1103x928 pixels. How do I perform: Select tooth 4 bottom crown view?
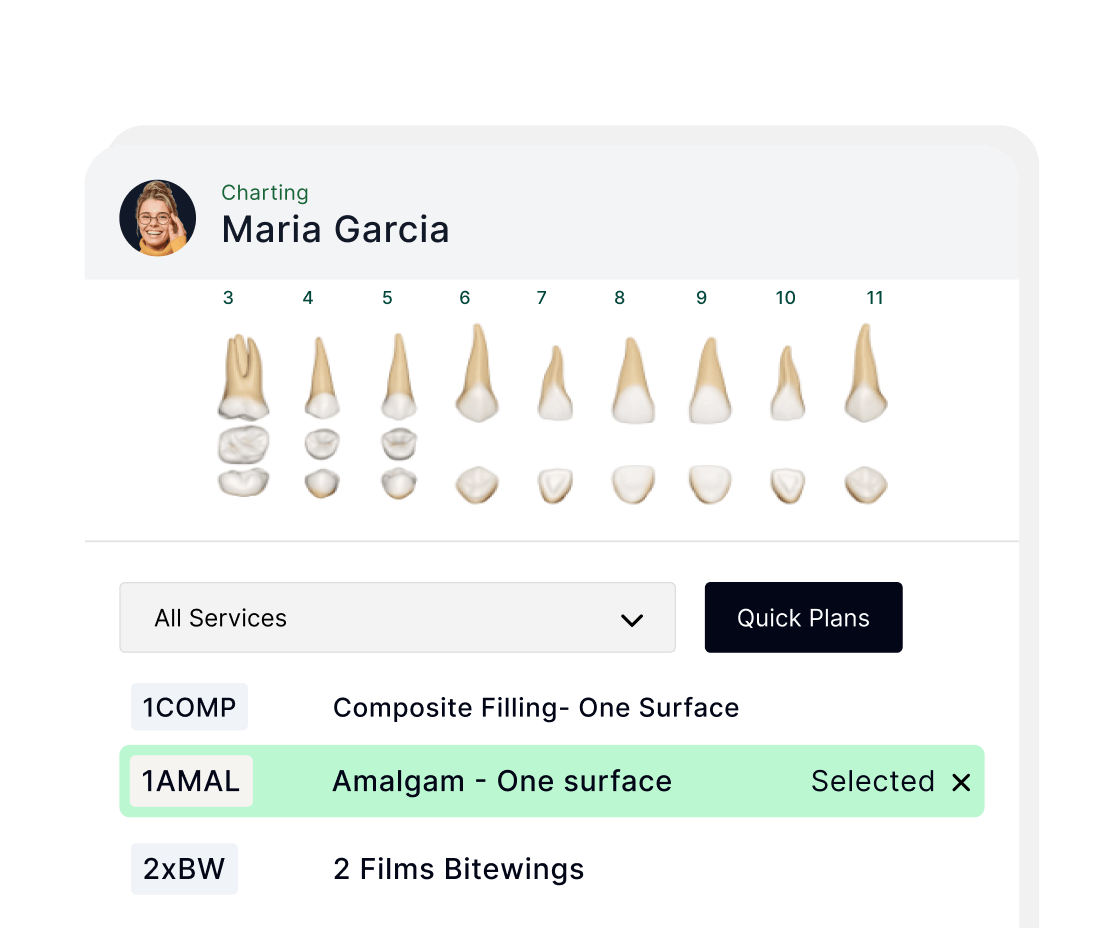pos(322,483)
